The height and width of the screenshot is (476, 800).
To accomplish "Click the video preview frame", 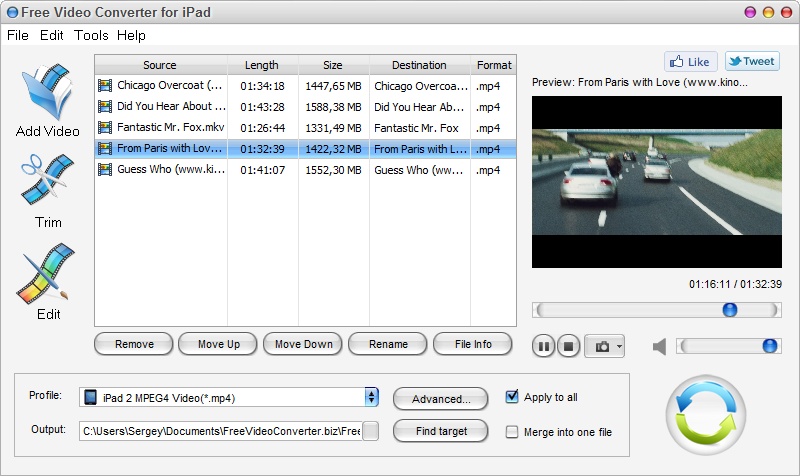I will [657, 182].
